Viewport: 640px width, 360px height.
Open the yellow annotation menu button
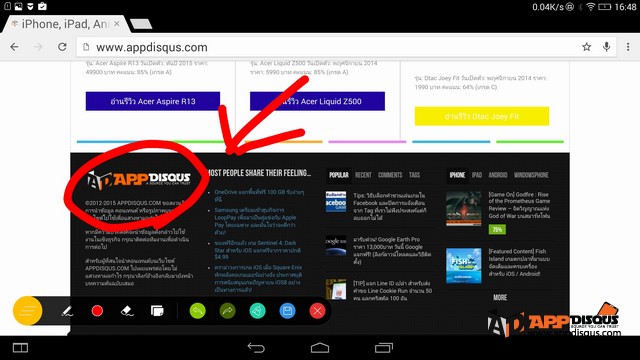coord(27,311)
